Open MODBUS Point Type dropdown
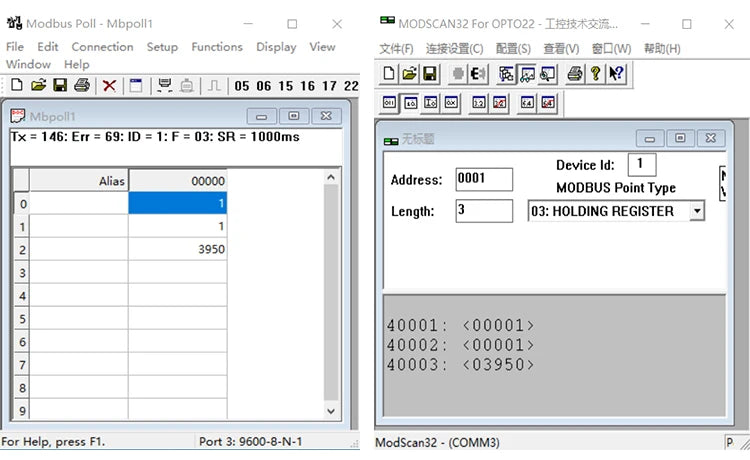The image size is (750, 460). pos(697,211)
